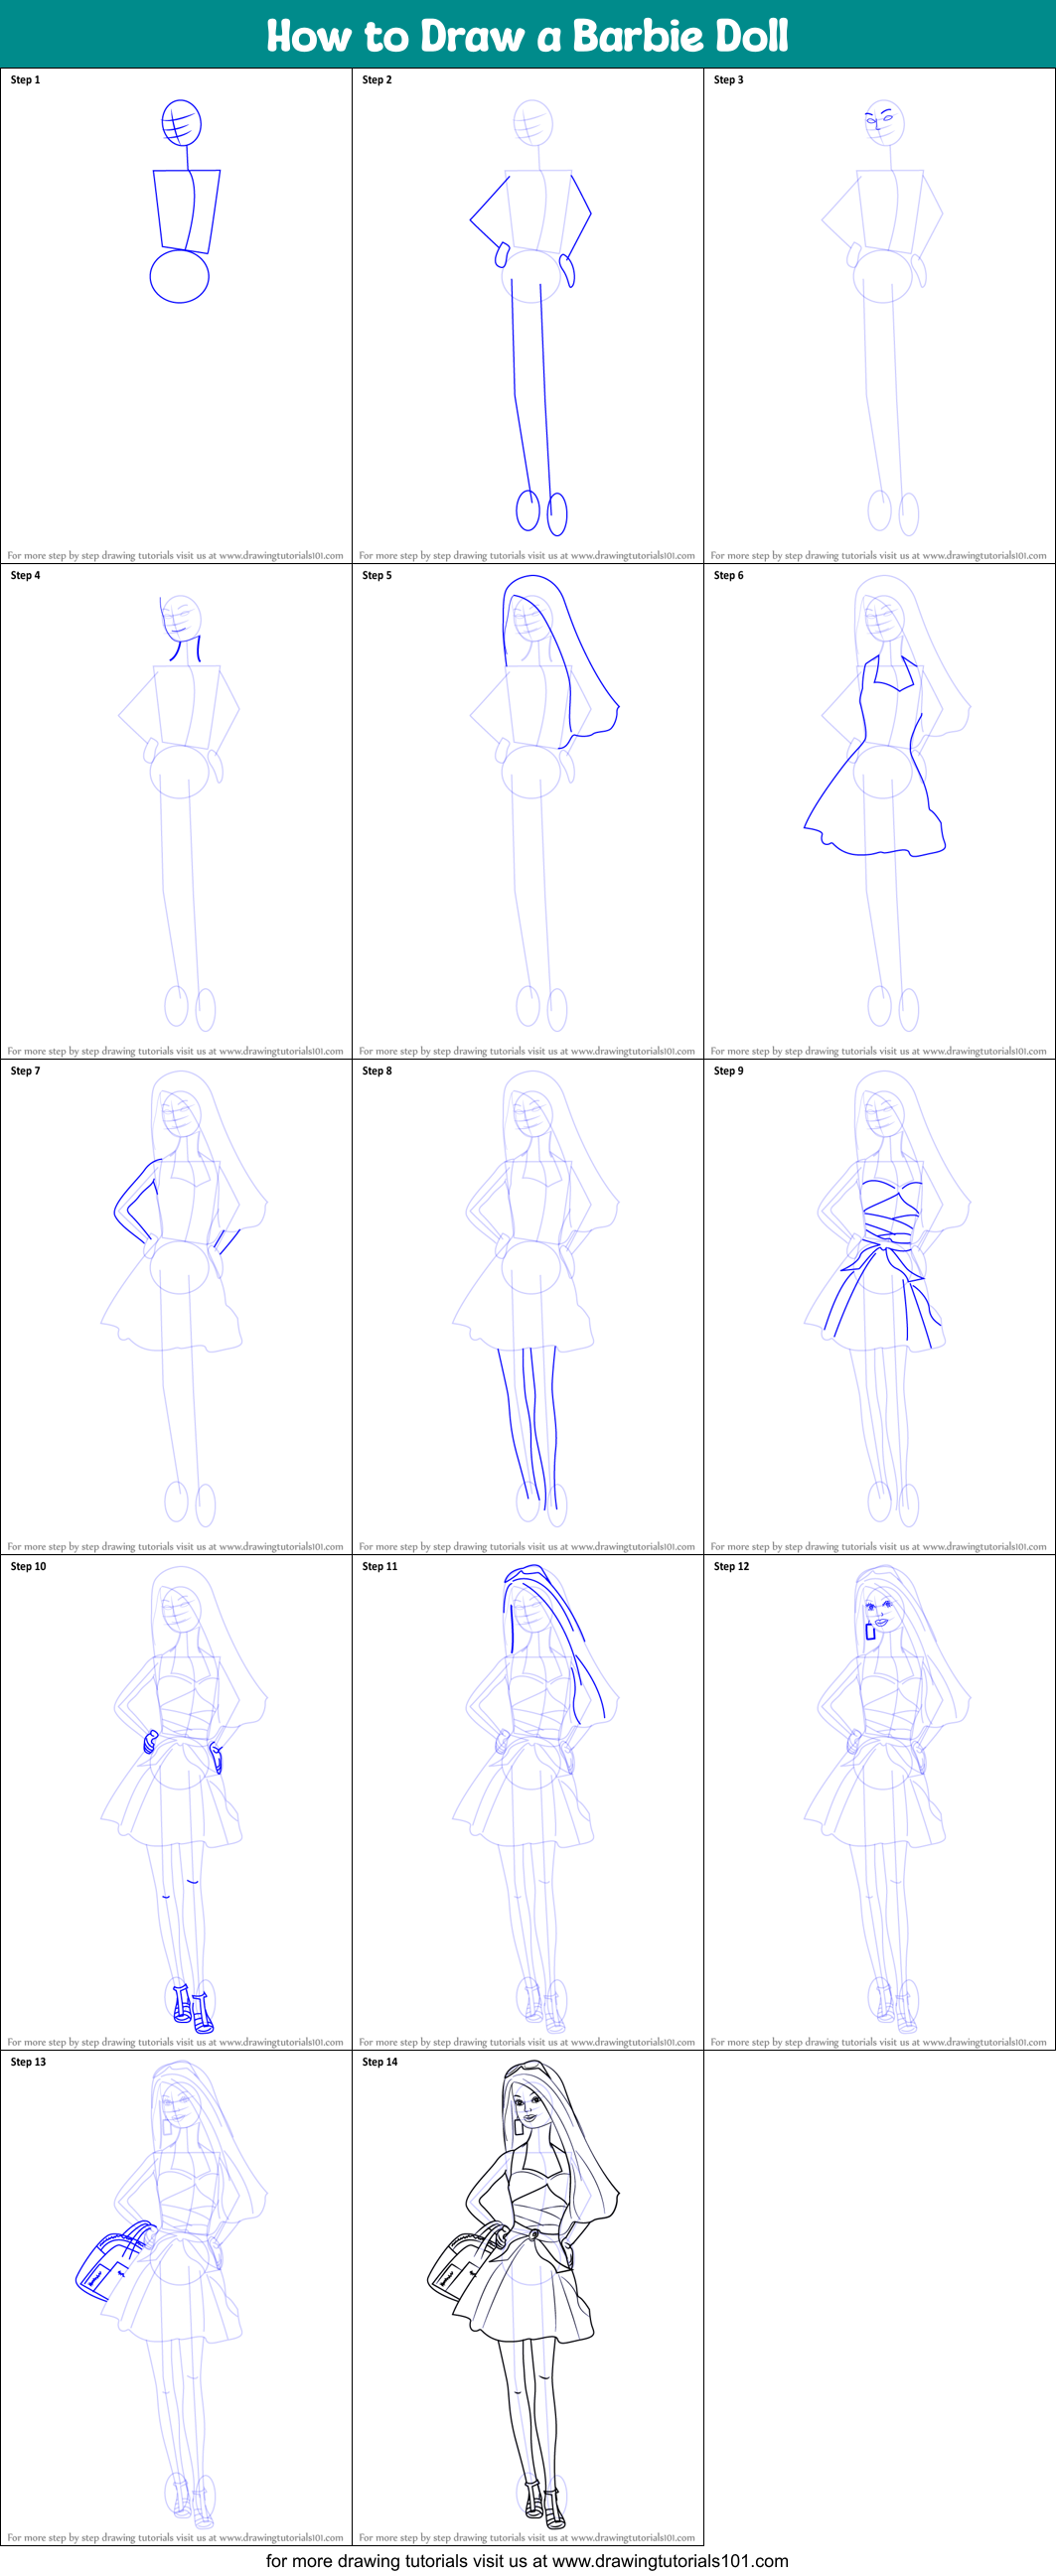
Task: Click the face in the Step 3 drawing
Action: point(883,122)
